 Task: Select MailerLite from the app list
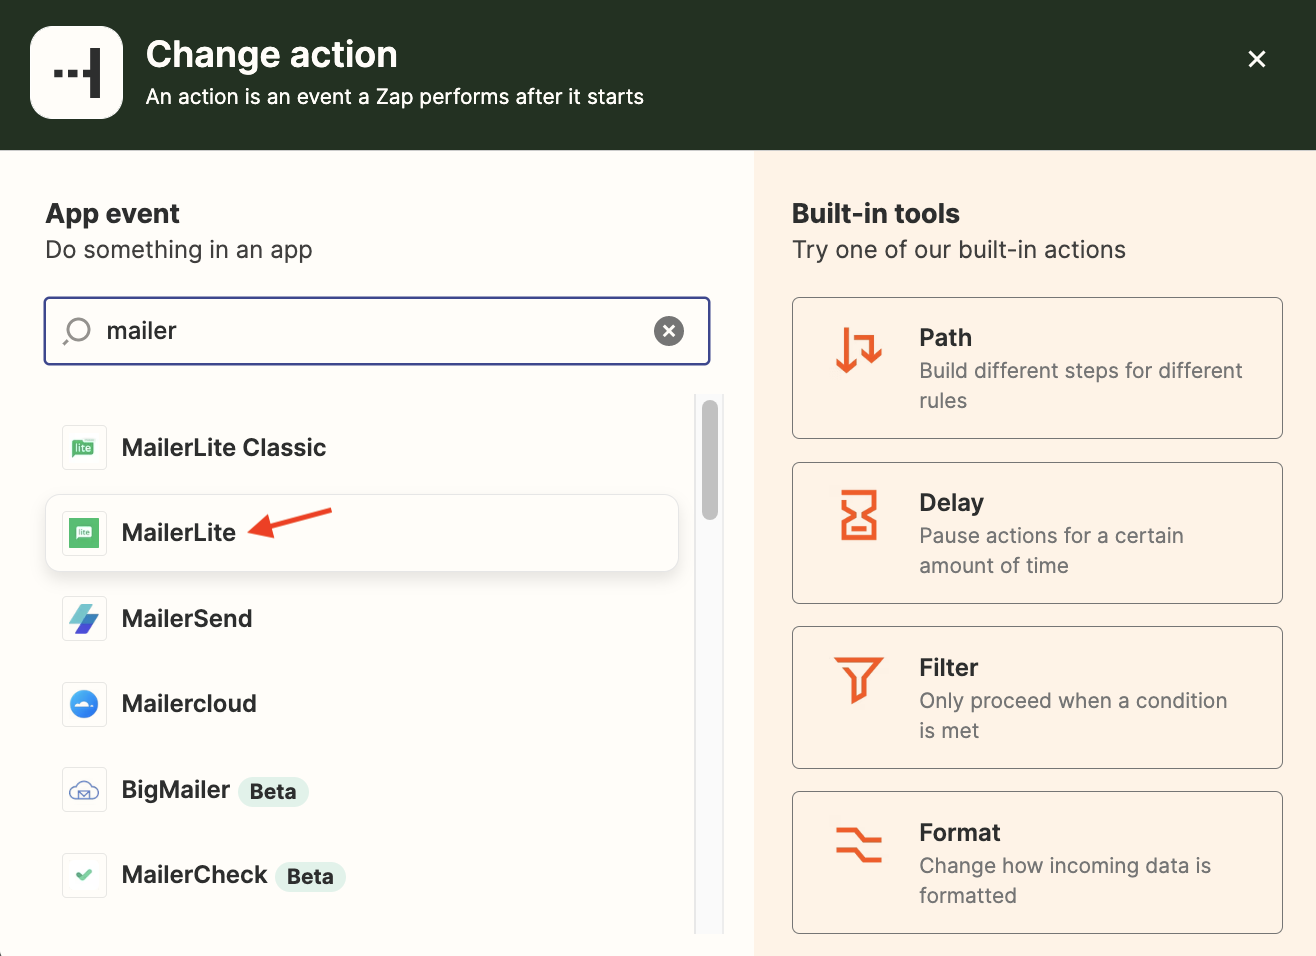(179, 533)
